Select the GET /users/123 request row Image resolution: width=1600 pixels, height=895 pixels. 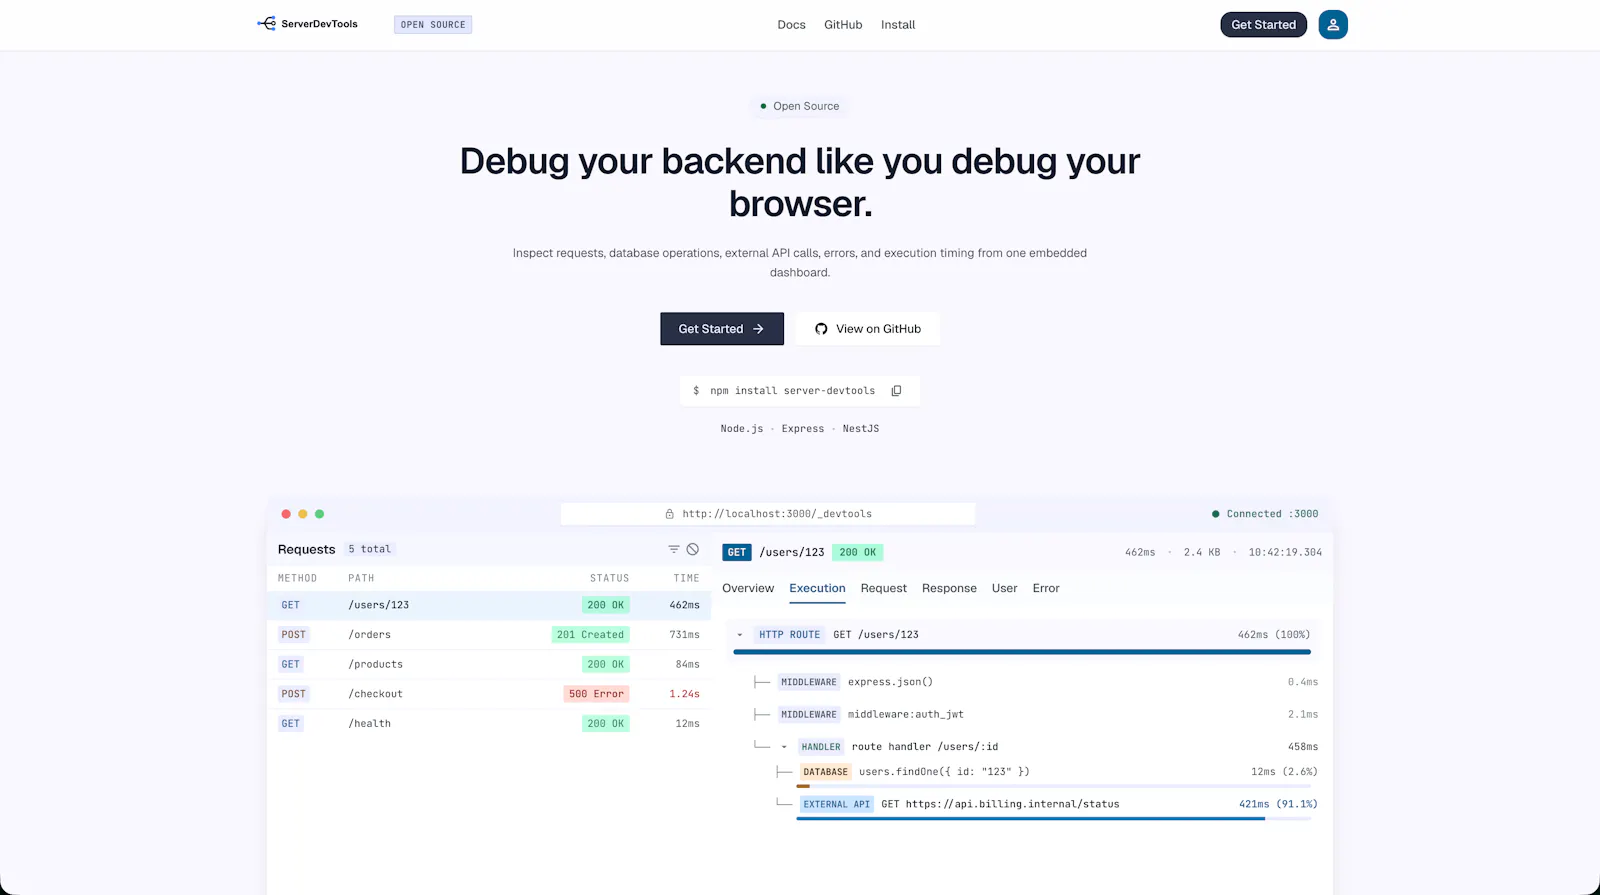(x=489, y=605)
